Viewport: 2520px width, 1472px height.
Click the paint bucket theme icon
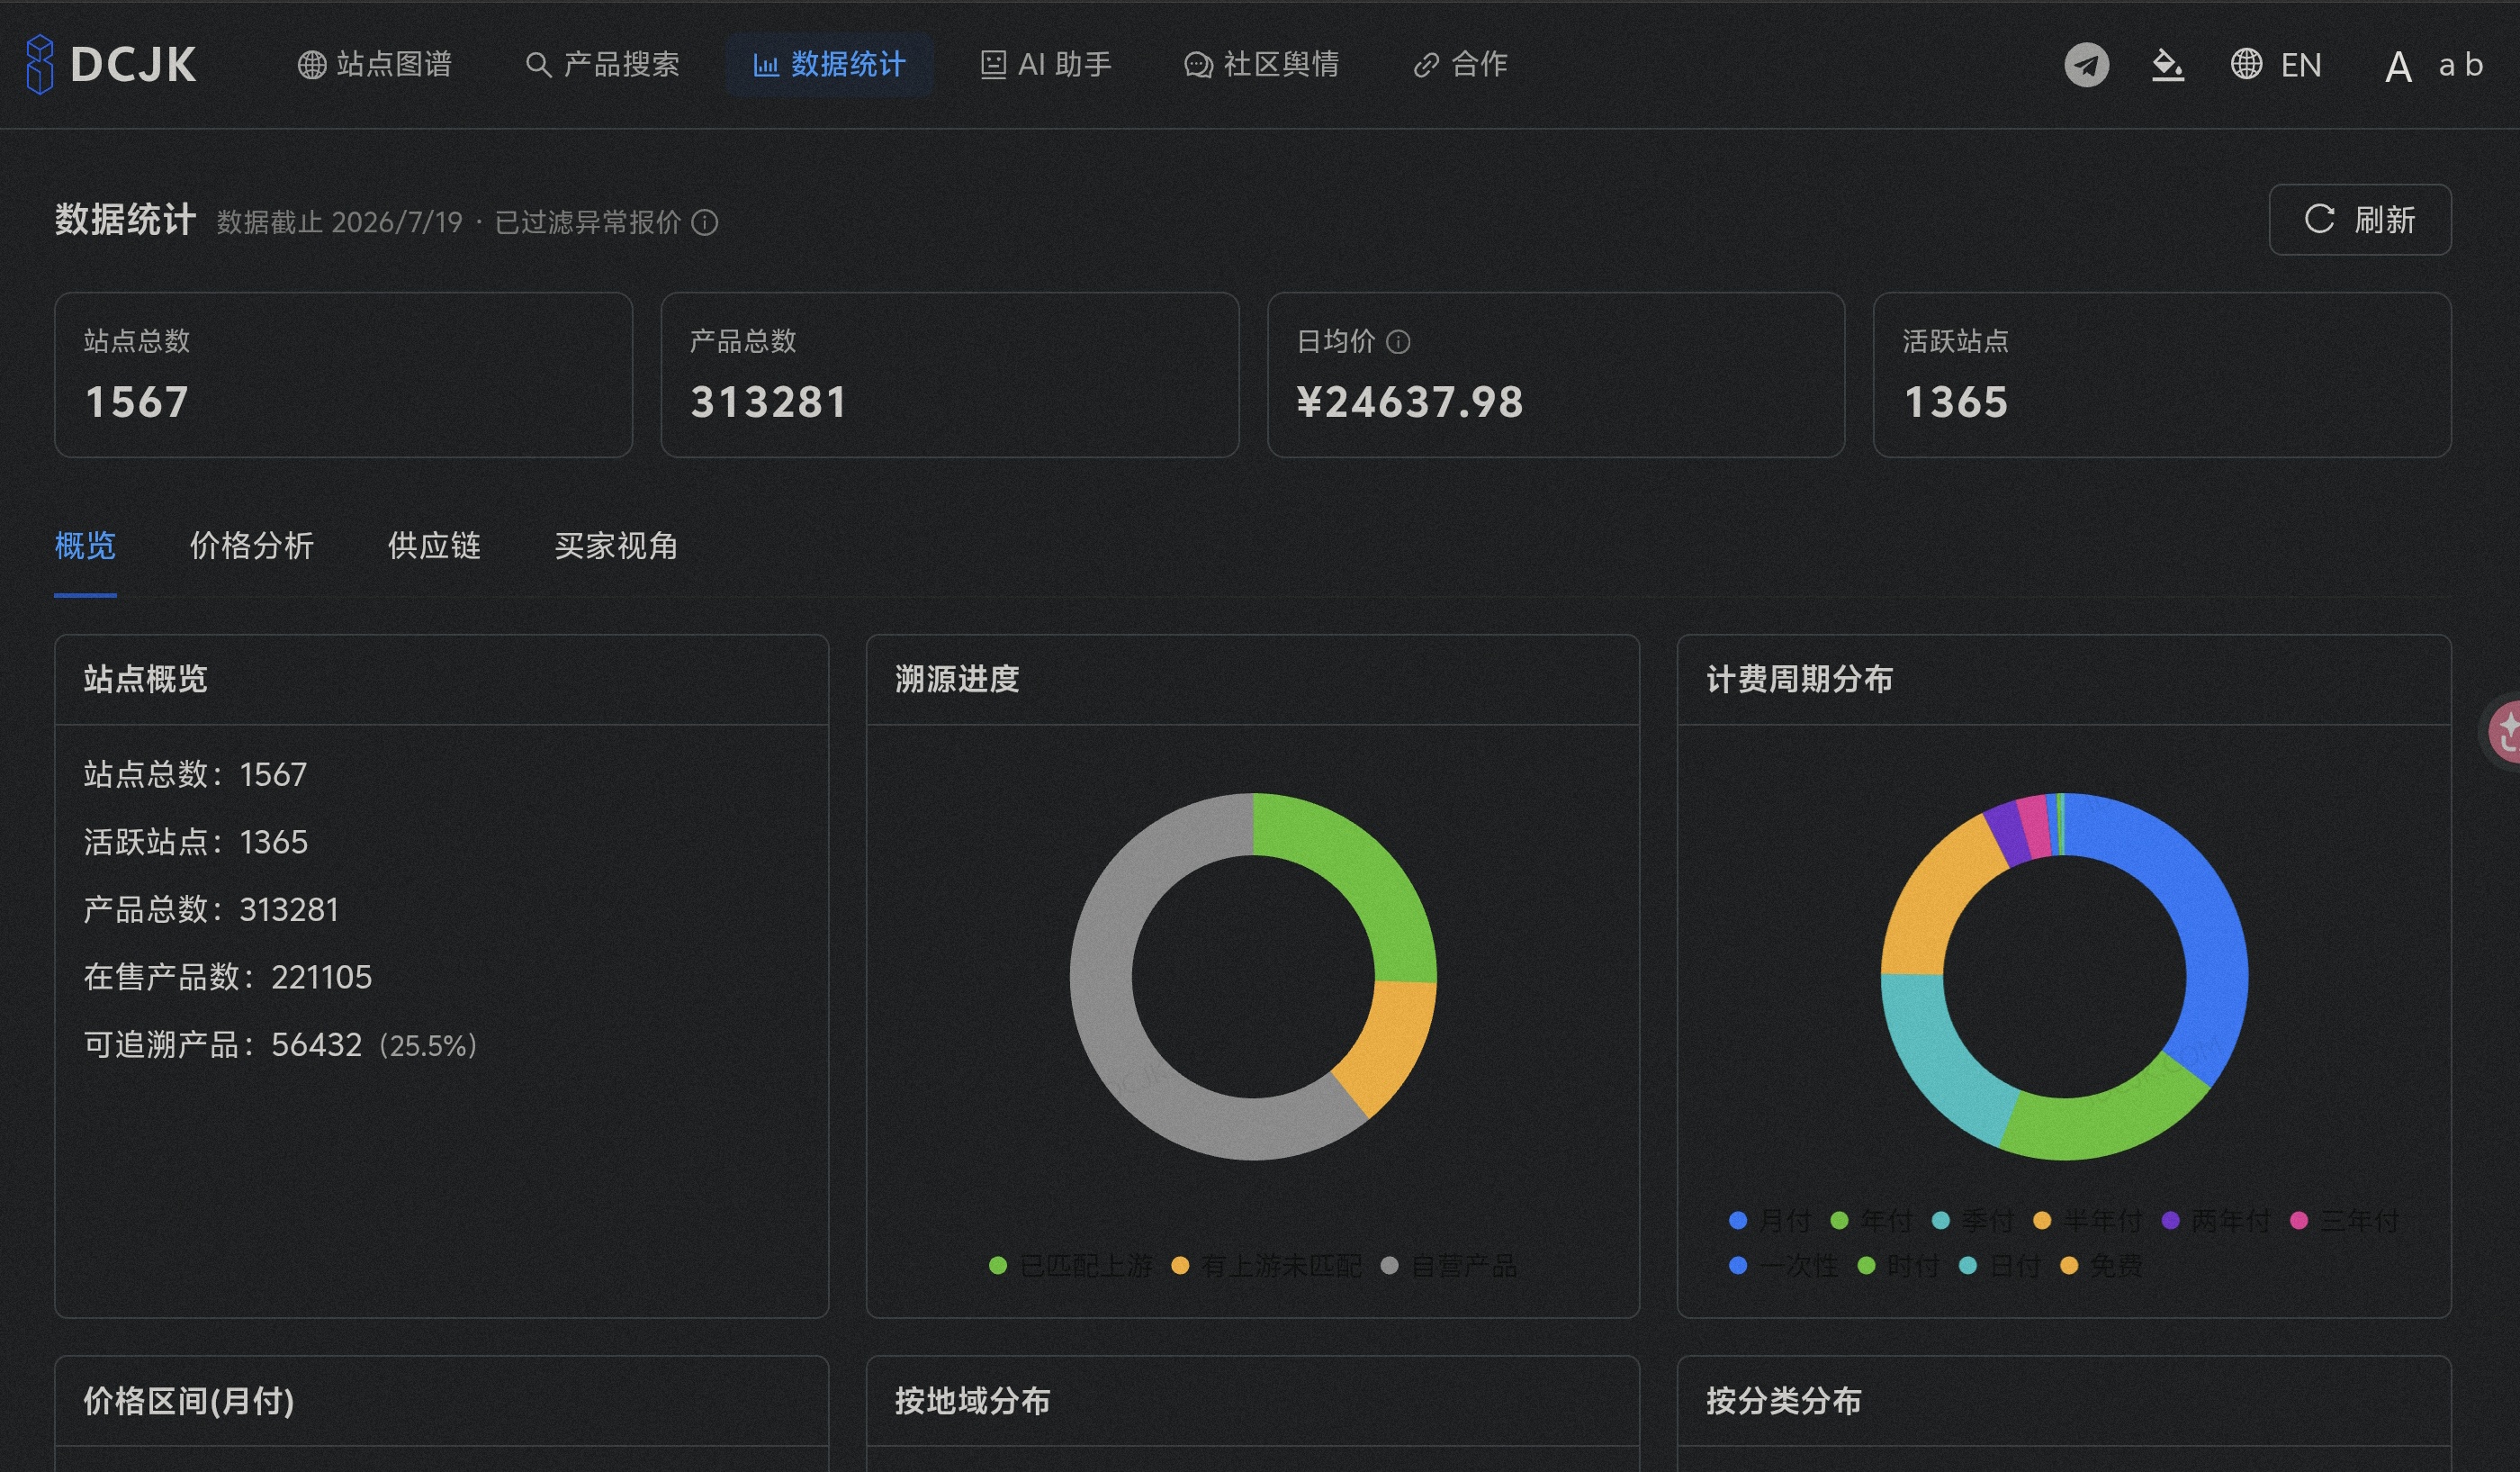2167,65
